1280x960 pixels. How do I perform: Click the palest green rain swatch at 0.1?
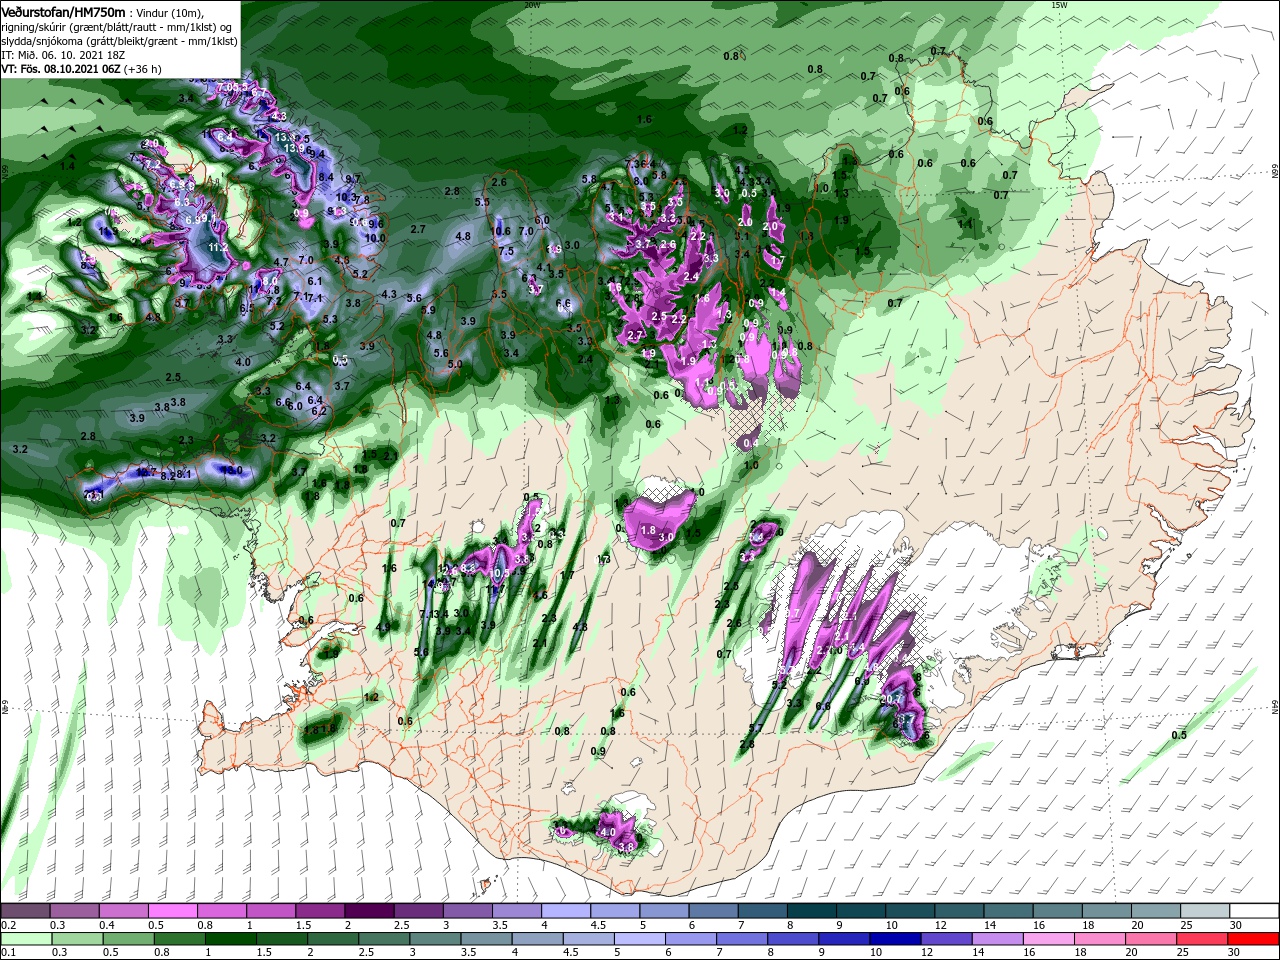pos(26,938)
